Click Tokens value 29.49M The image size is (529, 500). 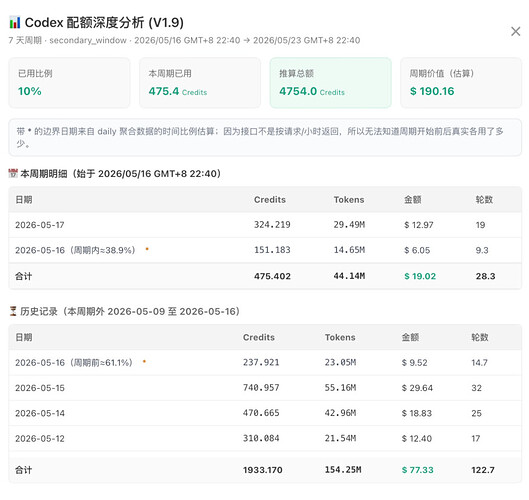[349, 225]
